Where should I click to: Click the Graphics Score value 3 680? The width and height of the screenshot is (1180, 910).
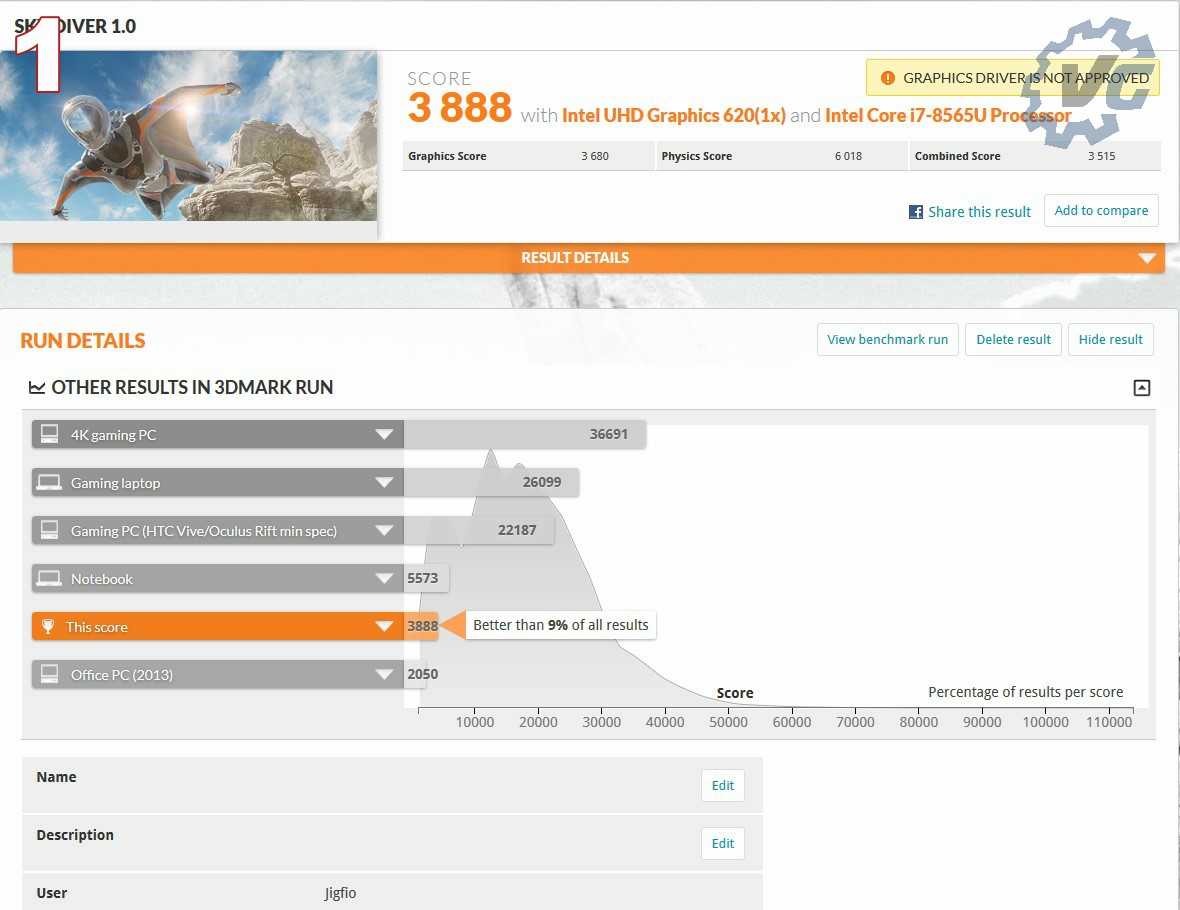point(595,157)
